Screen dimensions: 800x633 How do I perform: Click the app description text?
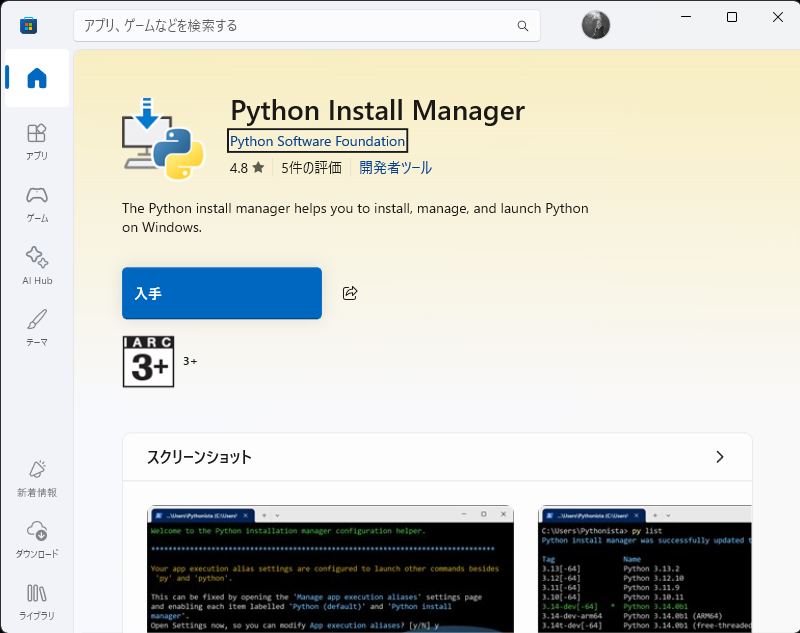tap(355, 218)
